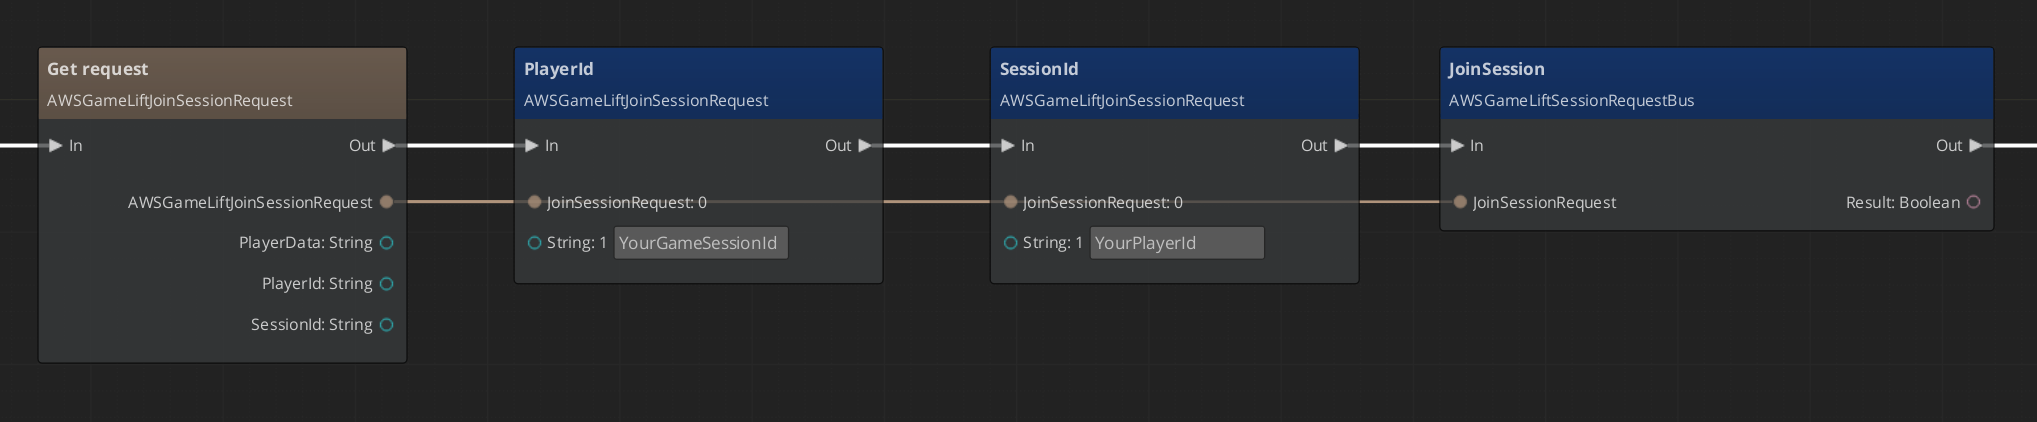Screen dimensions: 2037x422
Task: Click the String: 1 input pin on SessionId node
Action: click(x=1010, y=243)
